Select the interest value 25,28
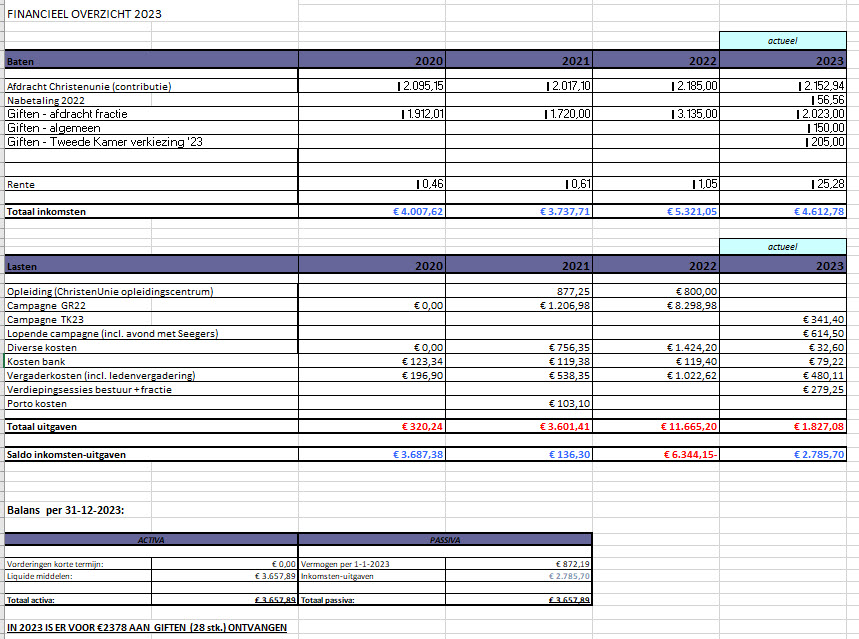Screen dimensions: 859x639 click(828, 184)
